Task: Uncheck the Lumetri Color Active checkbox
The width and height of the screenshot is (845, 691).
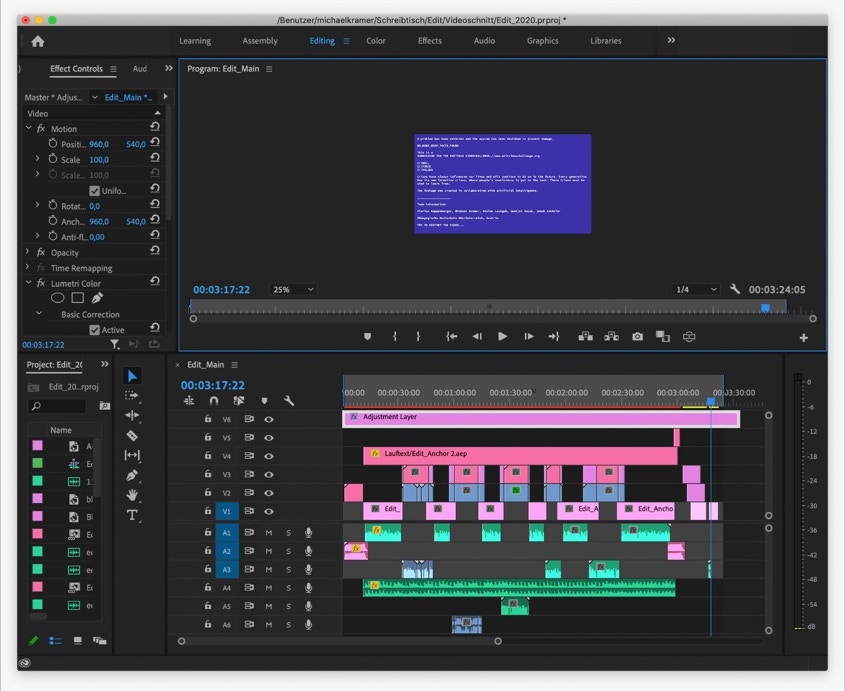Action: pos(94,330)
